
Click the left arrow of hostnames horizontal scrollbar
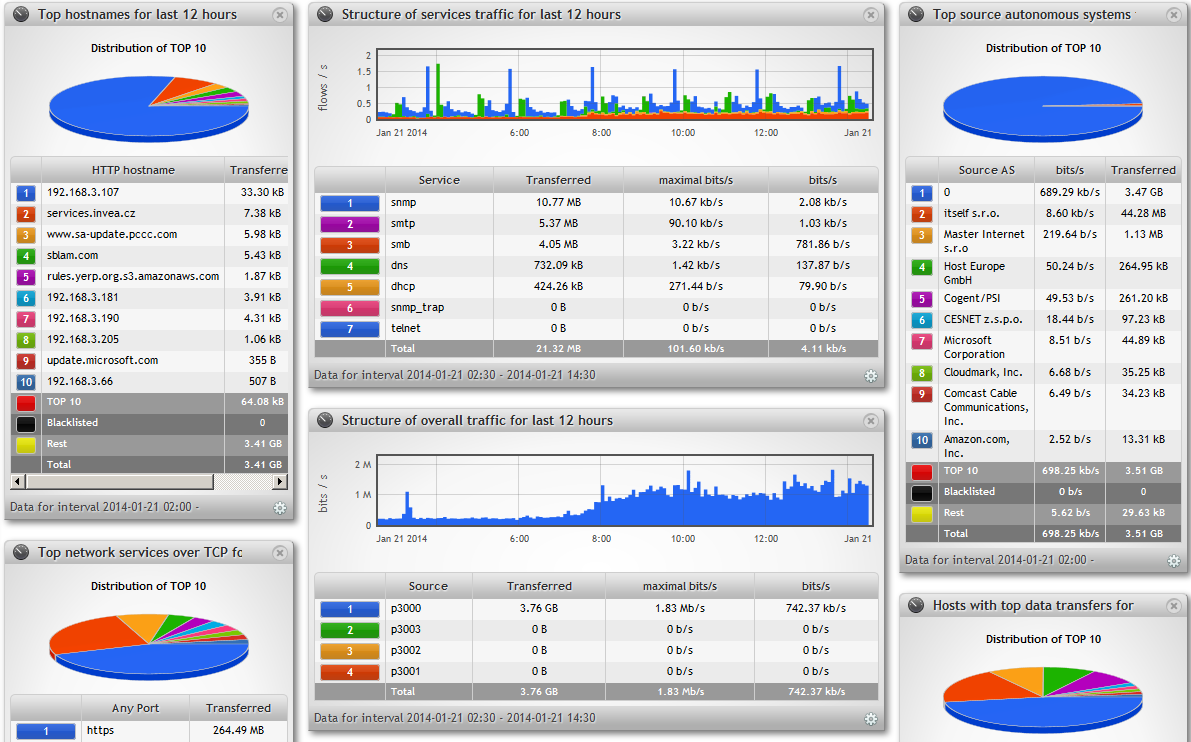[x=17, y=482]
